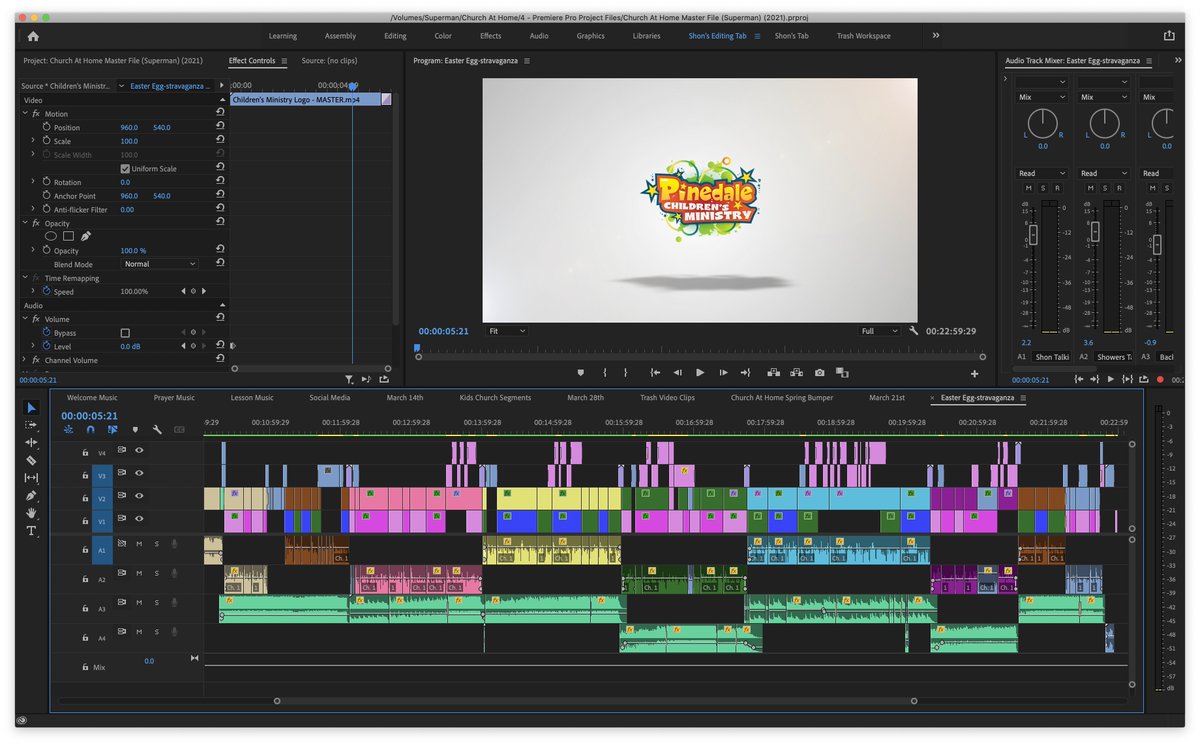
Task: Toggle nest sequence insert mode
Action: [68, 429]
